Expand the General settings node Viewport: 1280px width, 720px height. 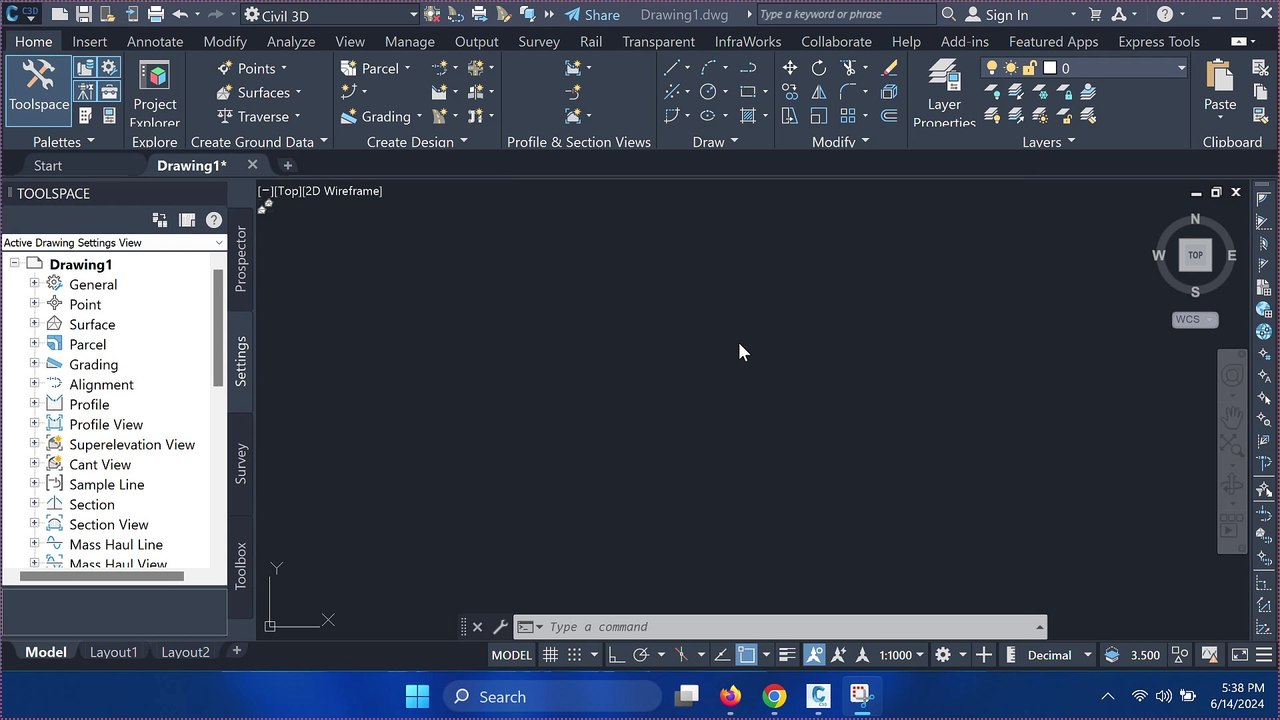pos(34,283)
